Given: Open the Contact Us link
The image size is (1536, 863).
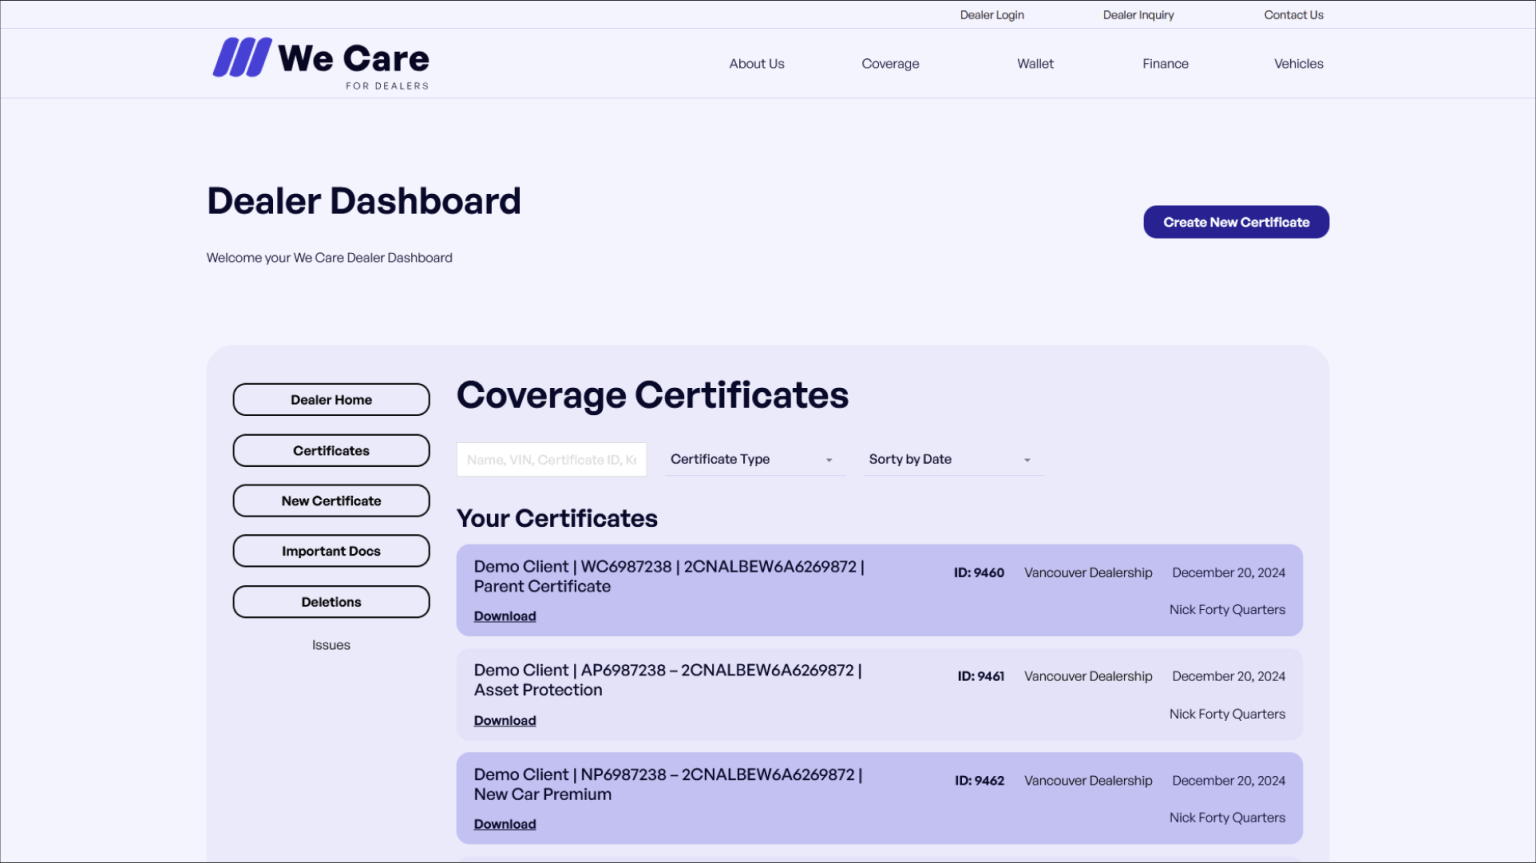Looking at the screenshot, I should pyautogui.click(x=1293, y=15).
